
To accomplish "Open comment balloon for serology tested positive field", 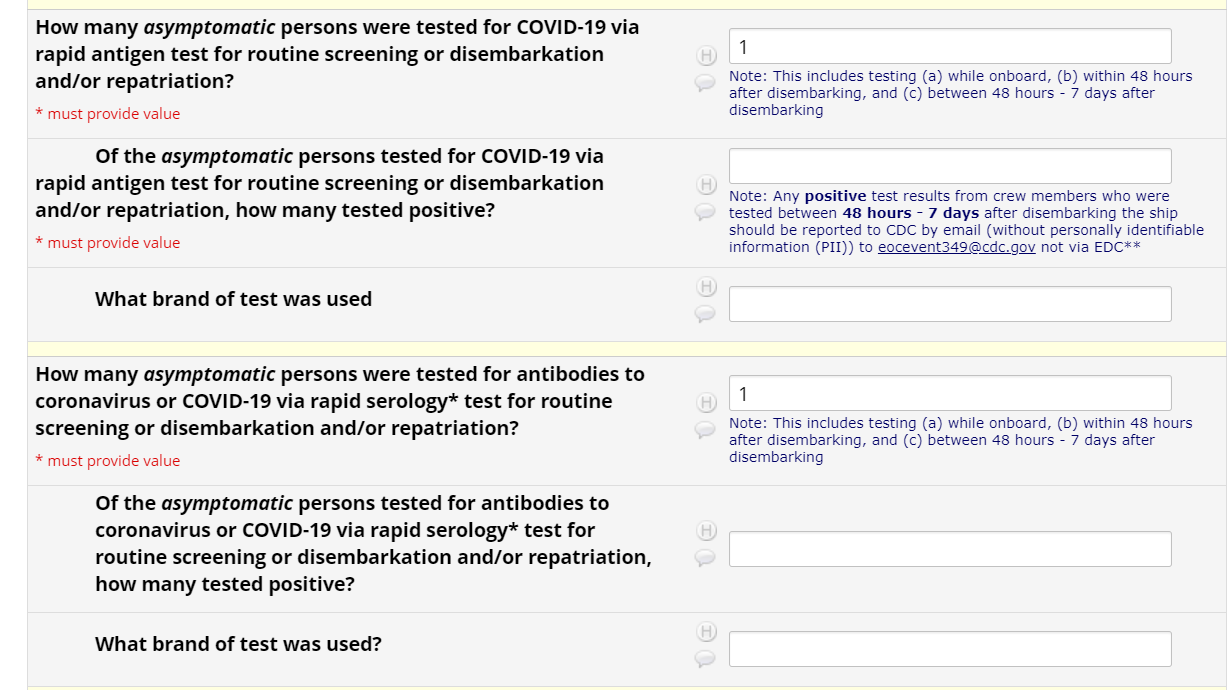I will pyautogui.click(x=705, y=558).
